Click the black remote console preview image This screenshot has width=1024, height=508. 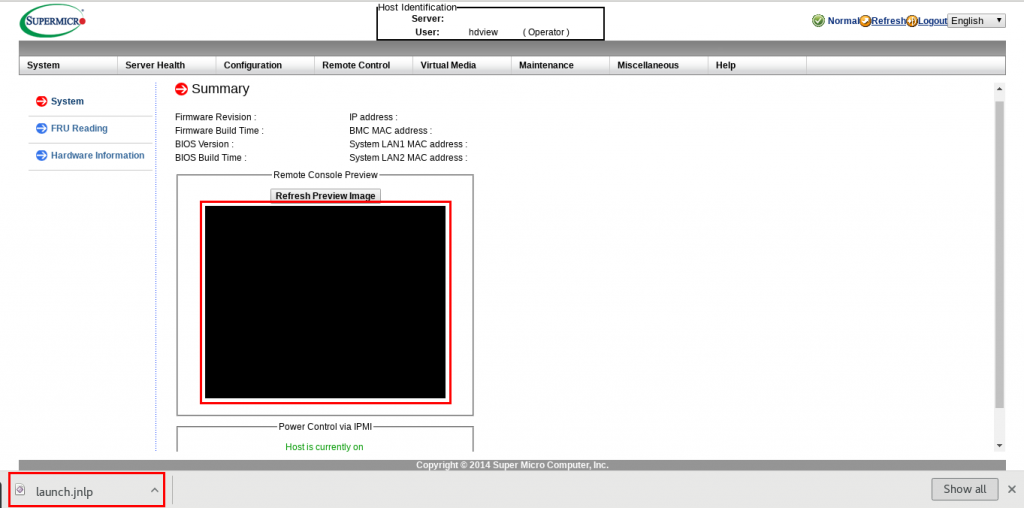click(x=325, y=302)
